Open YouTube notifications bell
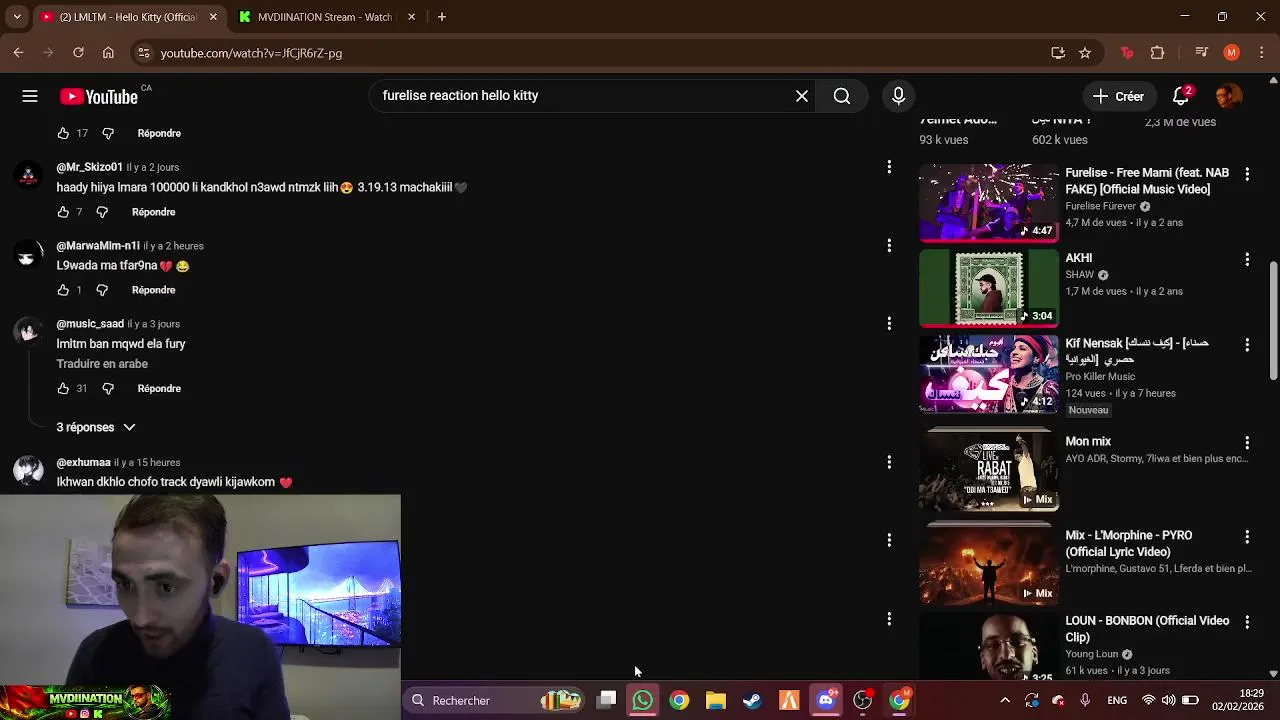Image resolution: width=1280 pixels, height=720 pixels. pos(1181,96)
